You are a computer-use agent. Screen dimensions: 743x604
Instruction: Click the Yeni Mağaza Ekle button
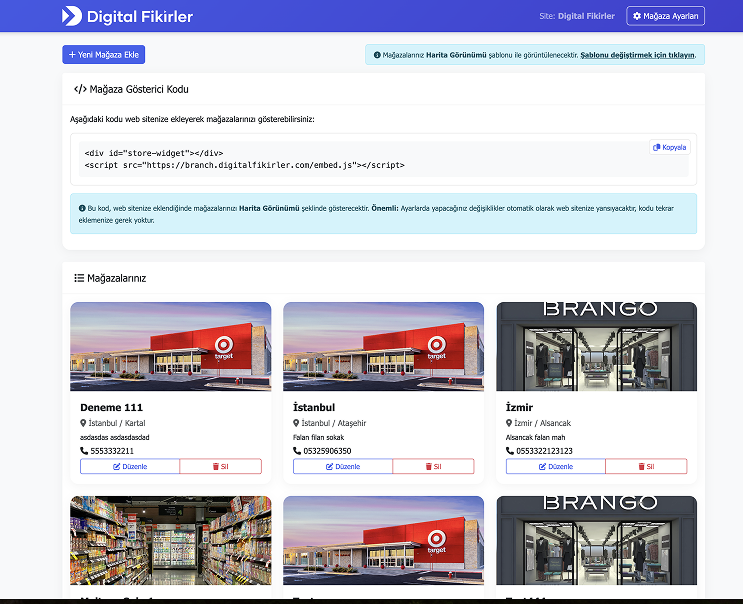point(103,54)
